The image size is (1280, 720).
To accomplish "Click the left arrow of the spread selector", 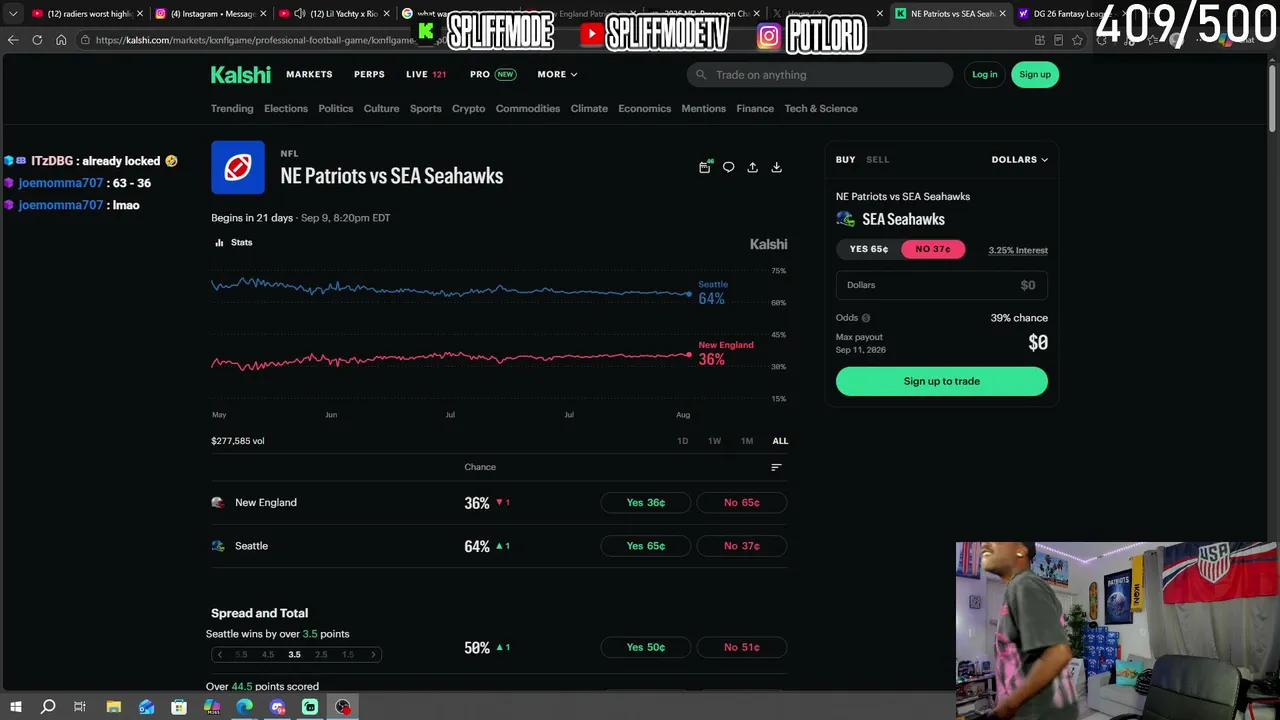I will tap(220, 654).
